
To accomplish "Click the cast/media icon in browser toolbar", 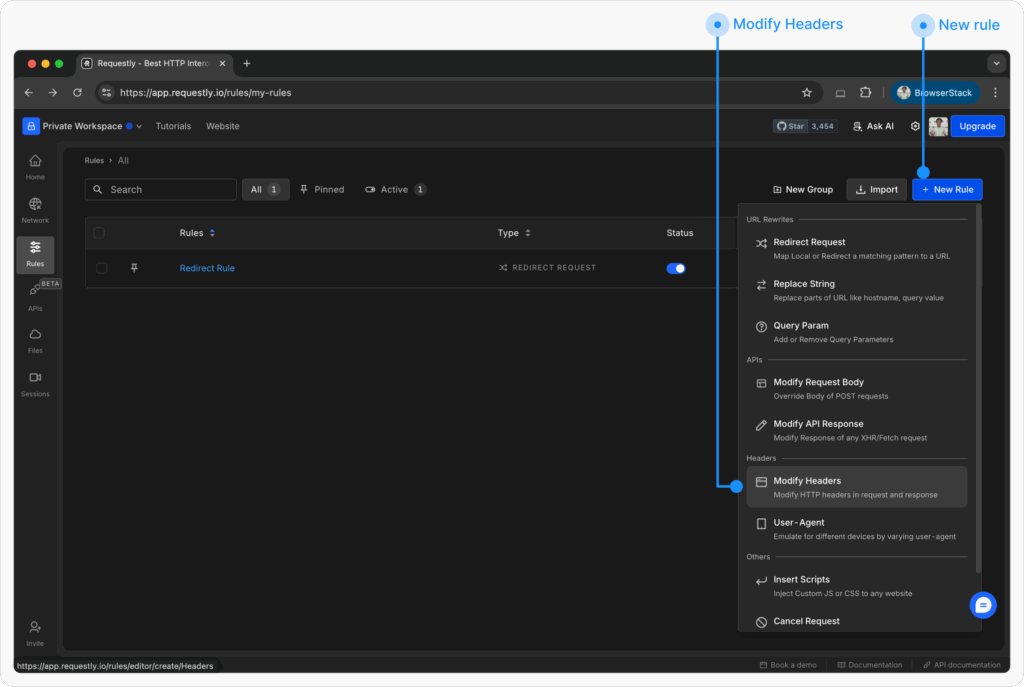I will (840, 93).
